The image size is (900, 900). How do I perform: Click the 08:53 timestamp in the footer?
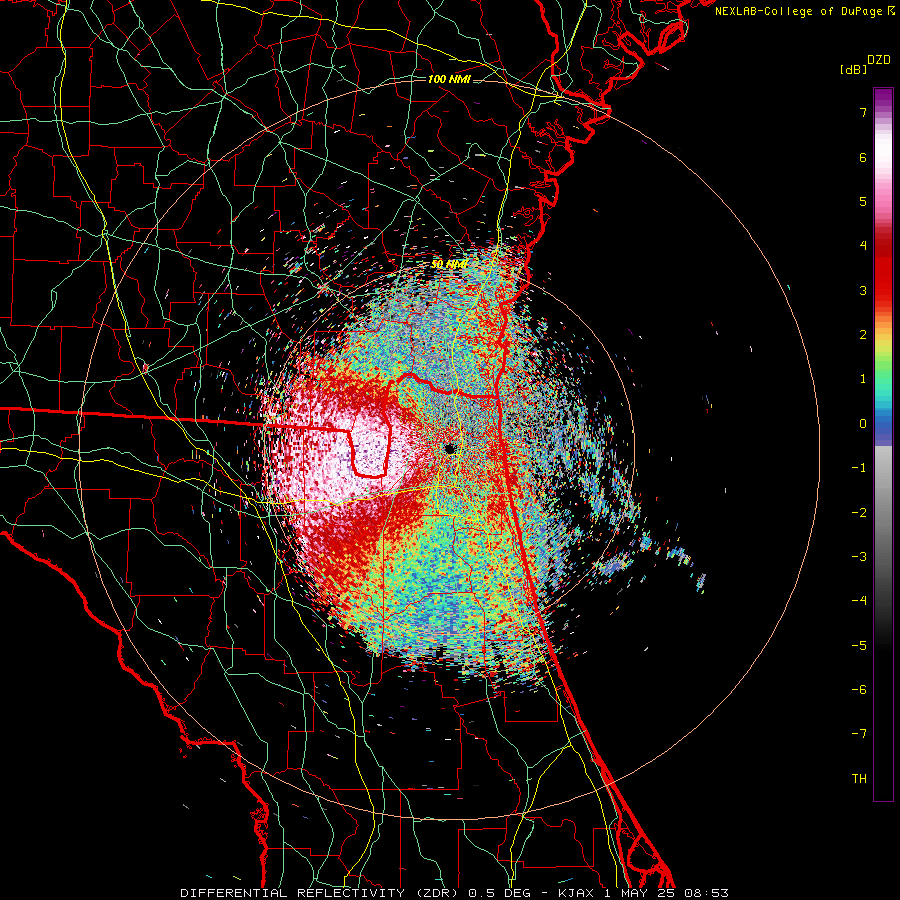coord(707,893)
